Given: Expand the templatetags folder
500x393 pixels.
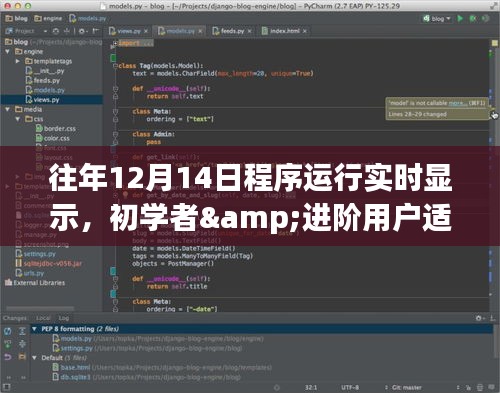Looking at the screenshot, I should [x=18, y=61].
